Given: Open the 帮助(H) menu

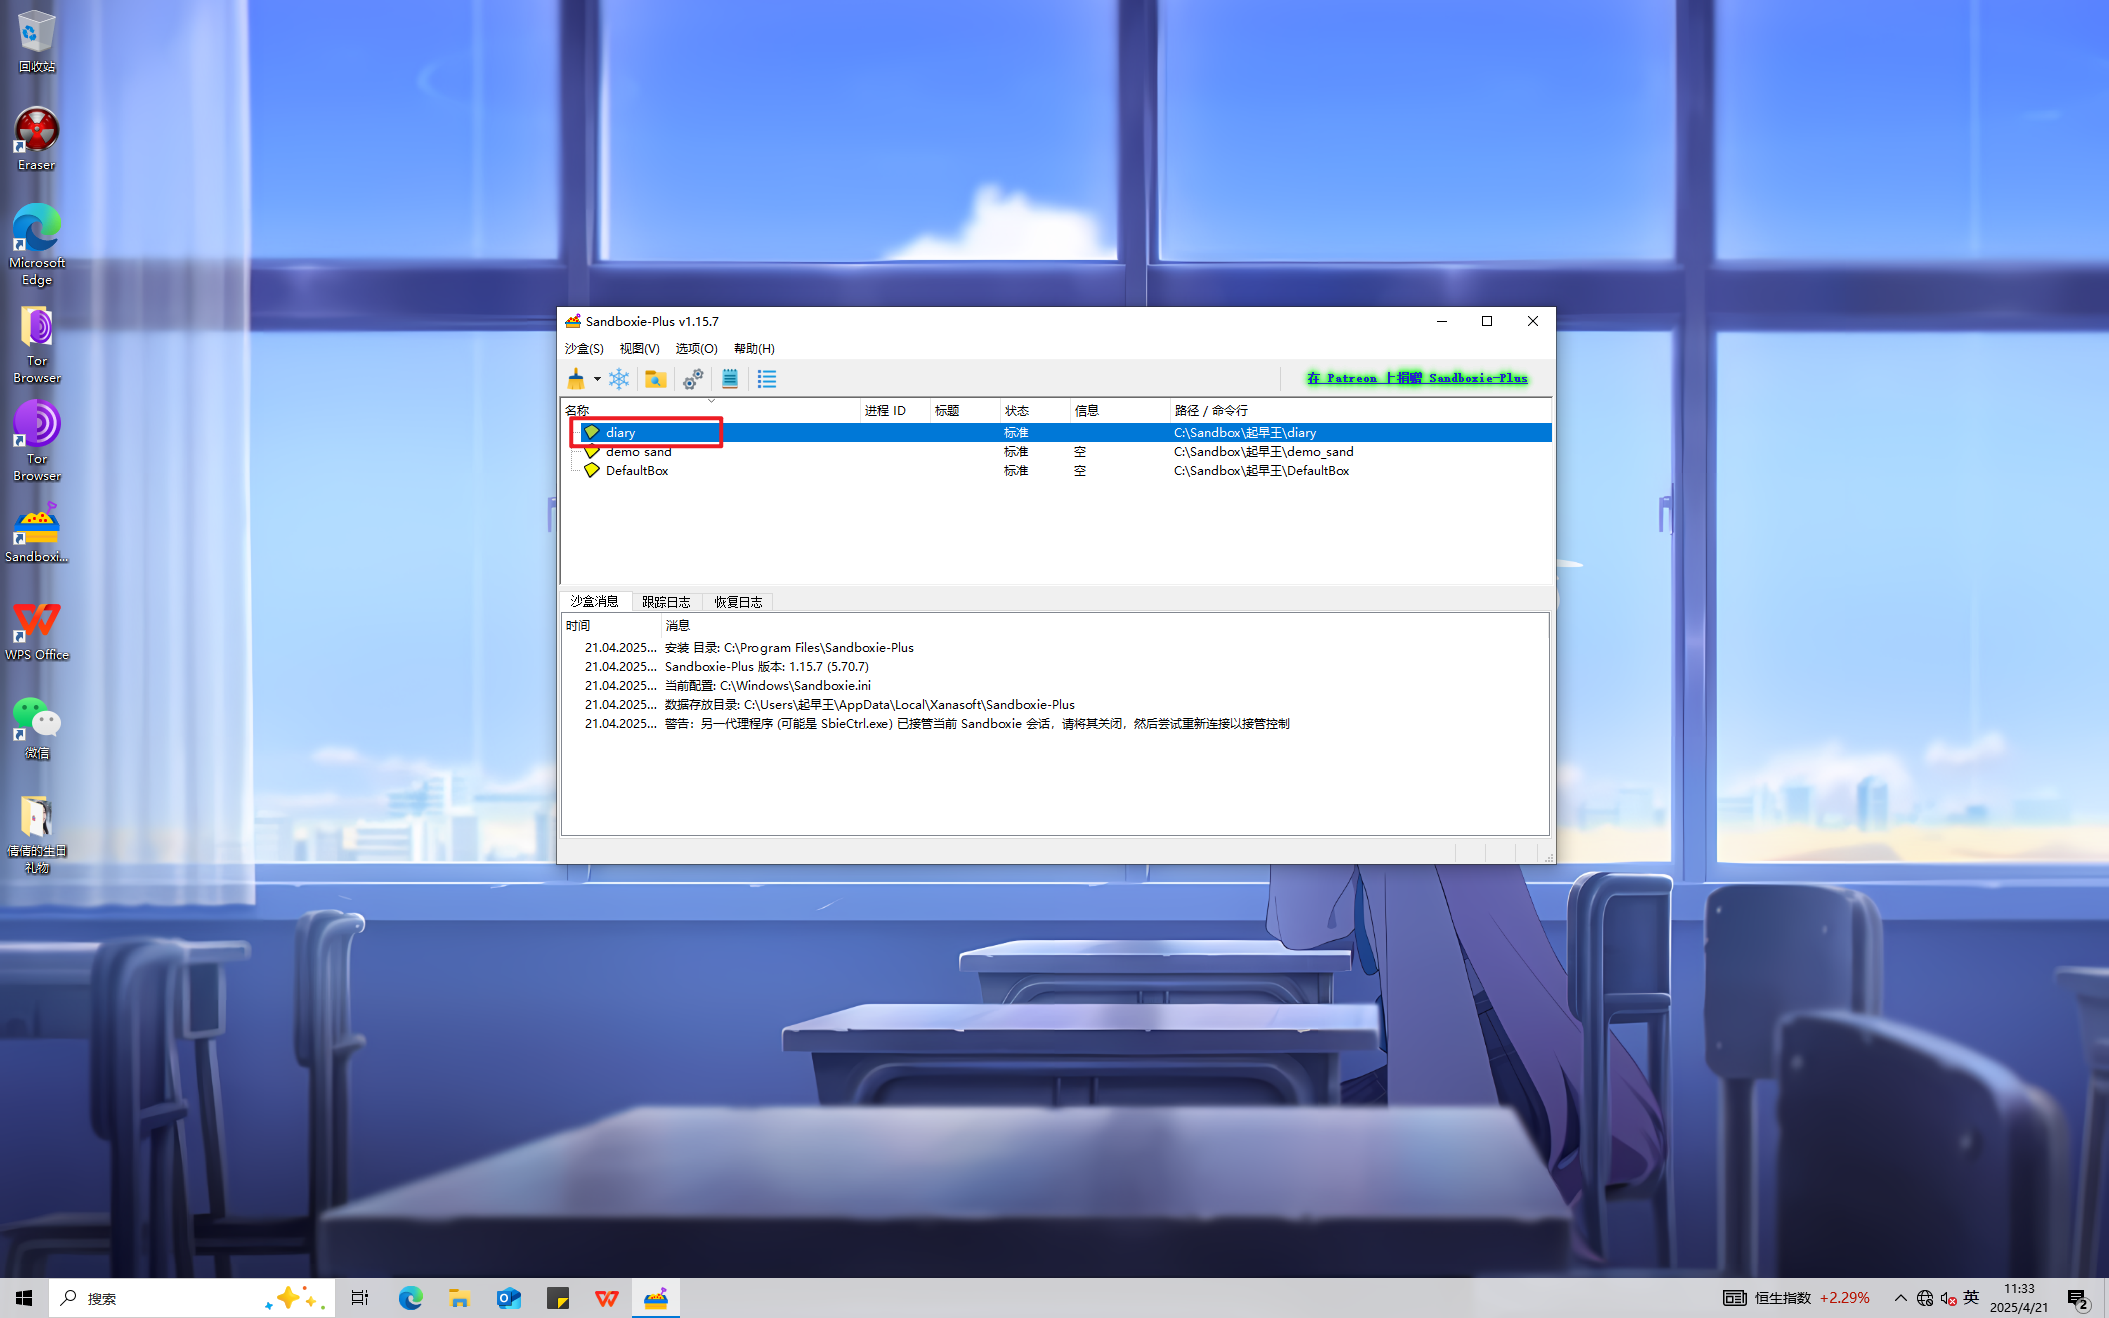Looking at the screenshot, I should (x=754, y=349).
